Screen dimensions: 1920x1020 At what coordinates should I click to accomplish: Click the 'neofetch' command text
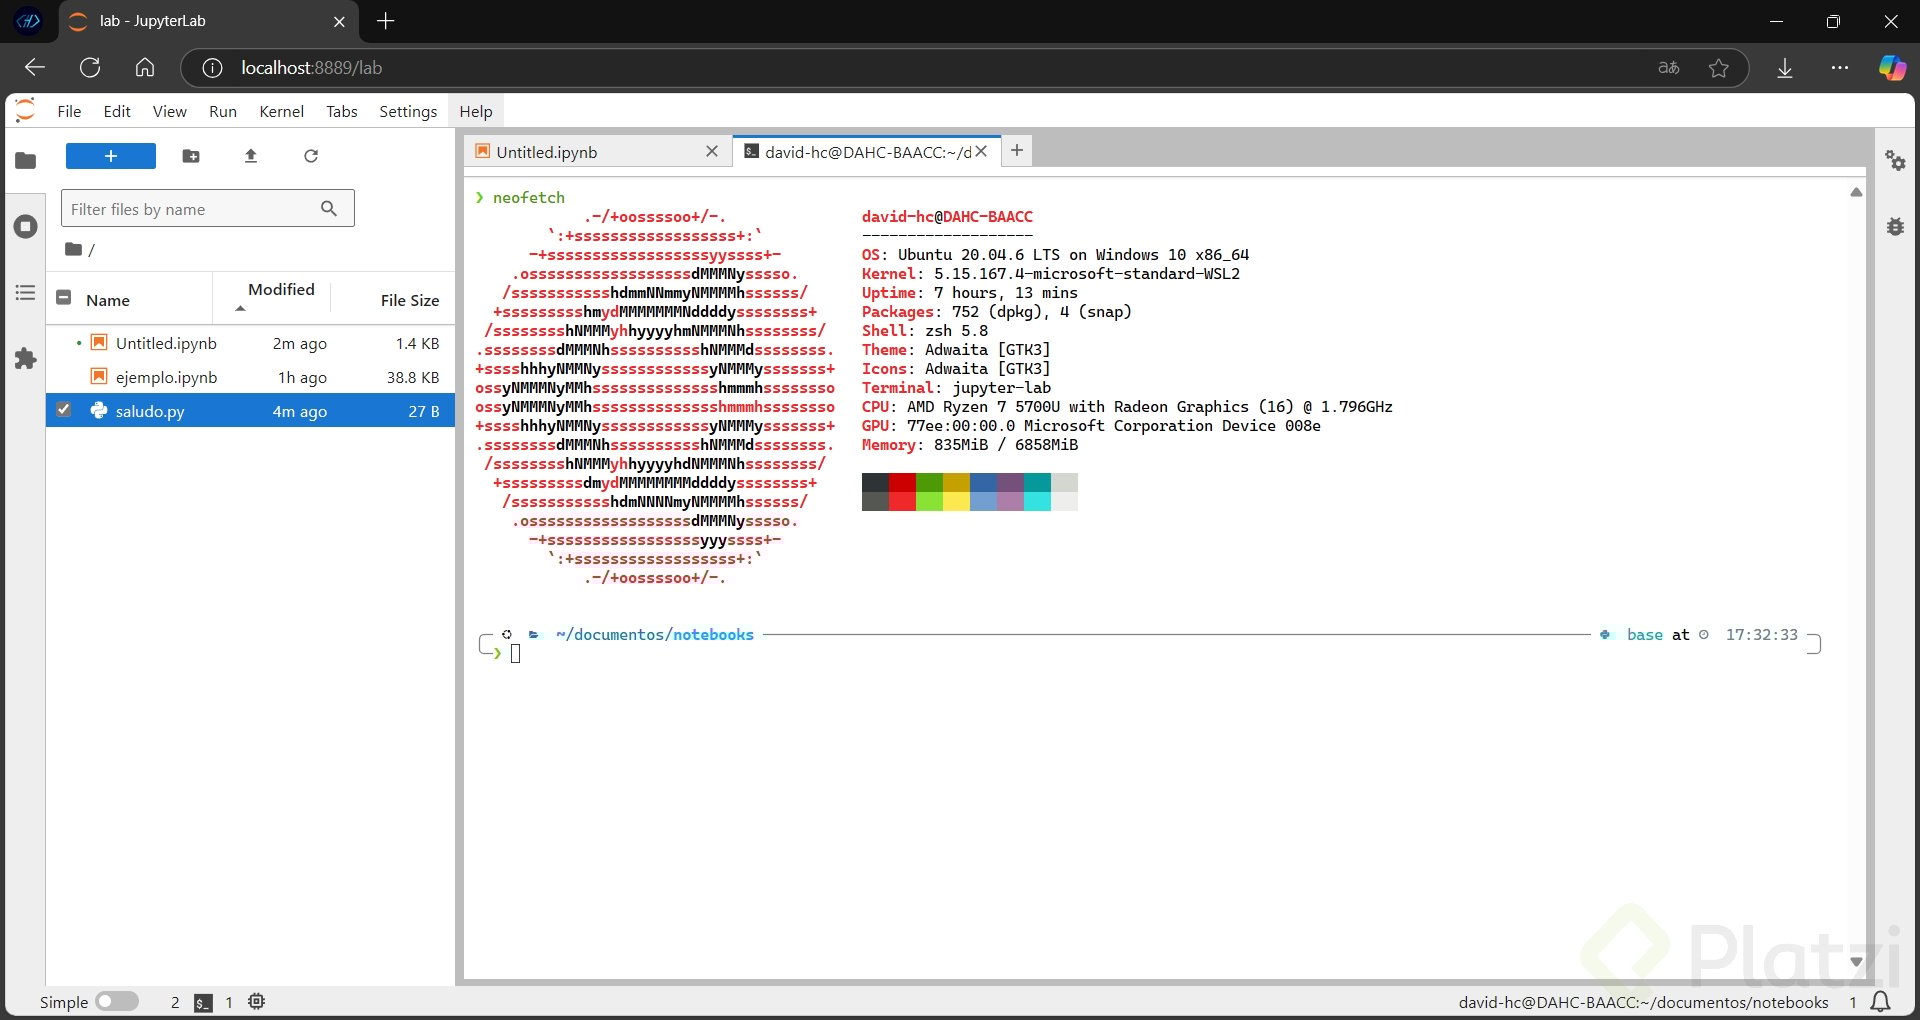tap(529, 197)
